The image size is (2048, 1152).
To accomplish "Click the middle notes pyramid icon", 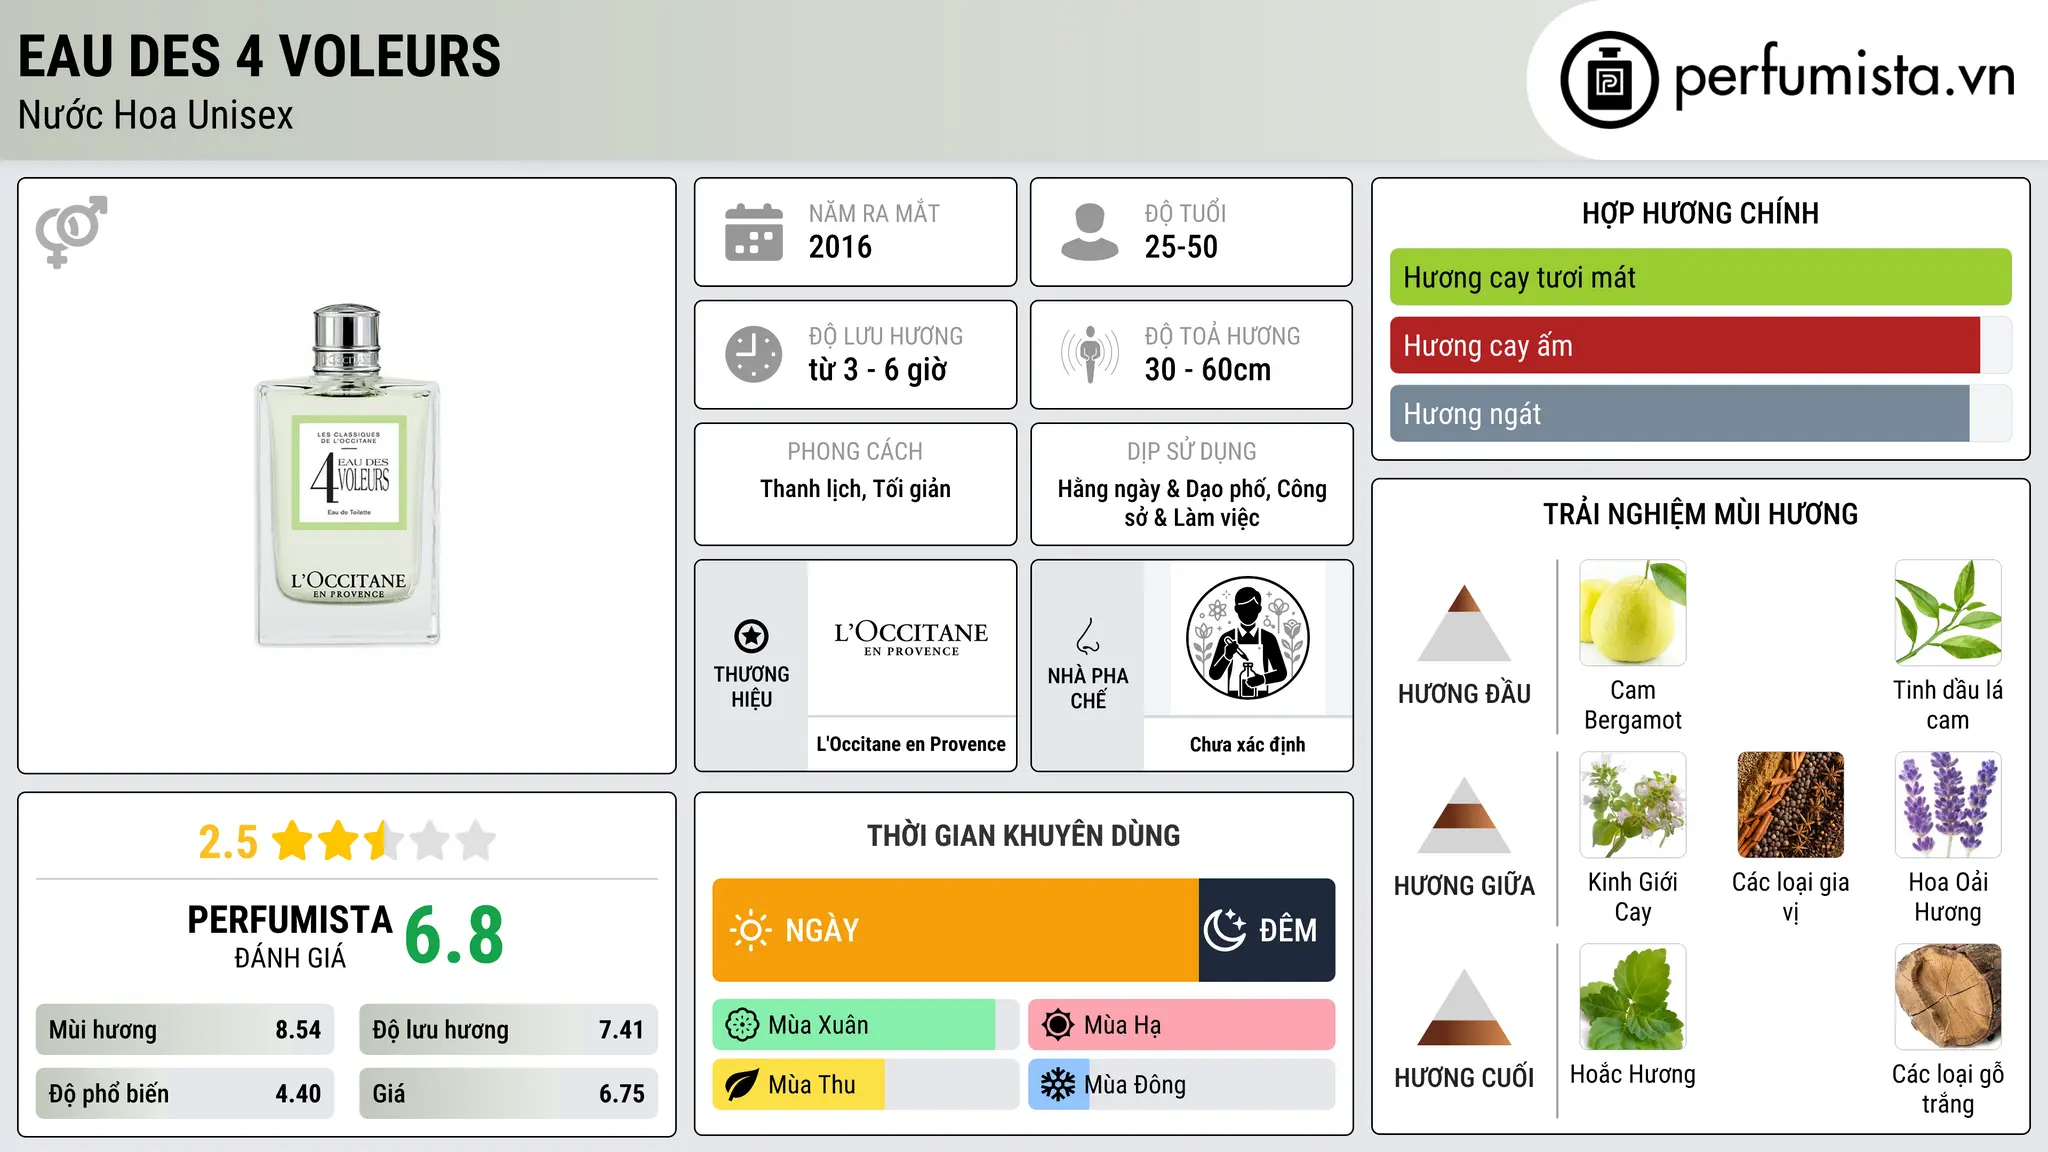I will click(x=1464, y=815).
